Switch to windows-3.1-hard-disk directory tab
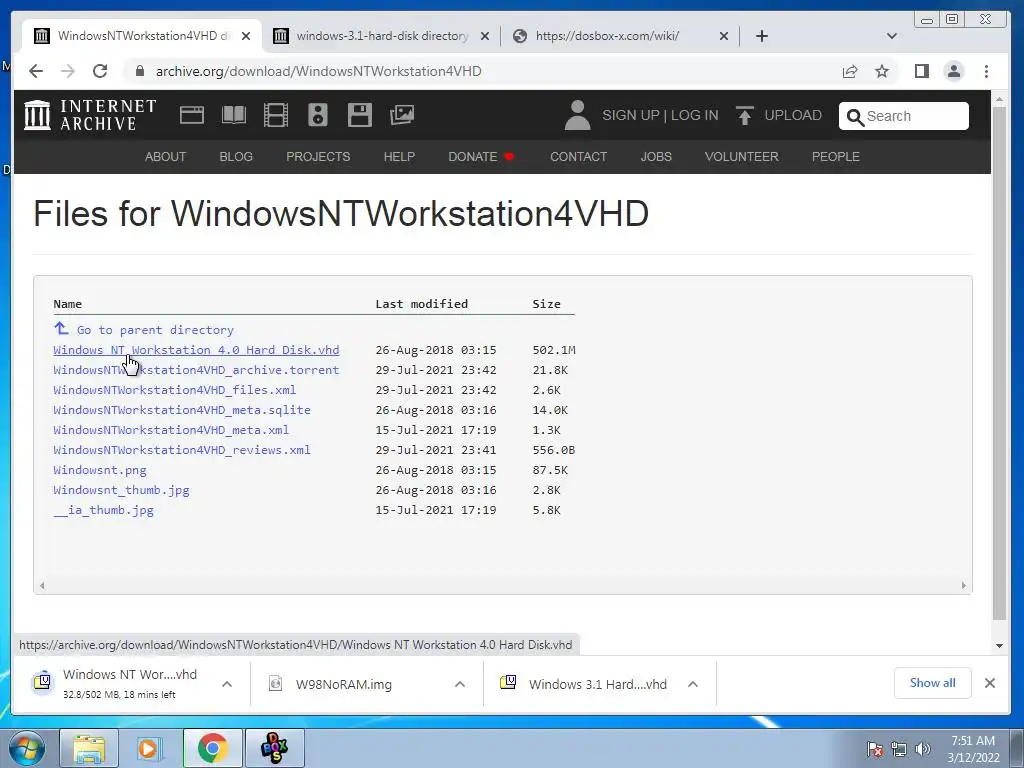This screenshot has height=768, width=1024. pyautogui.click(x=381, y=36)
